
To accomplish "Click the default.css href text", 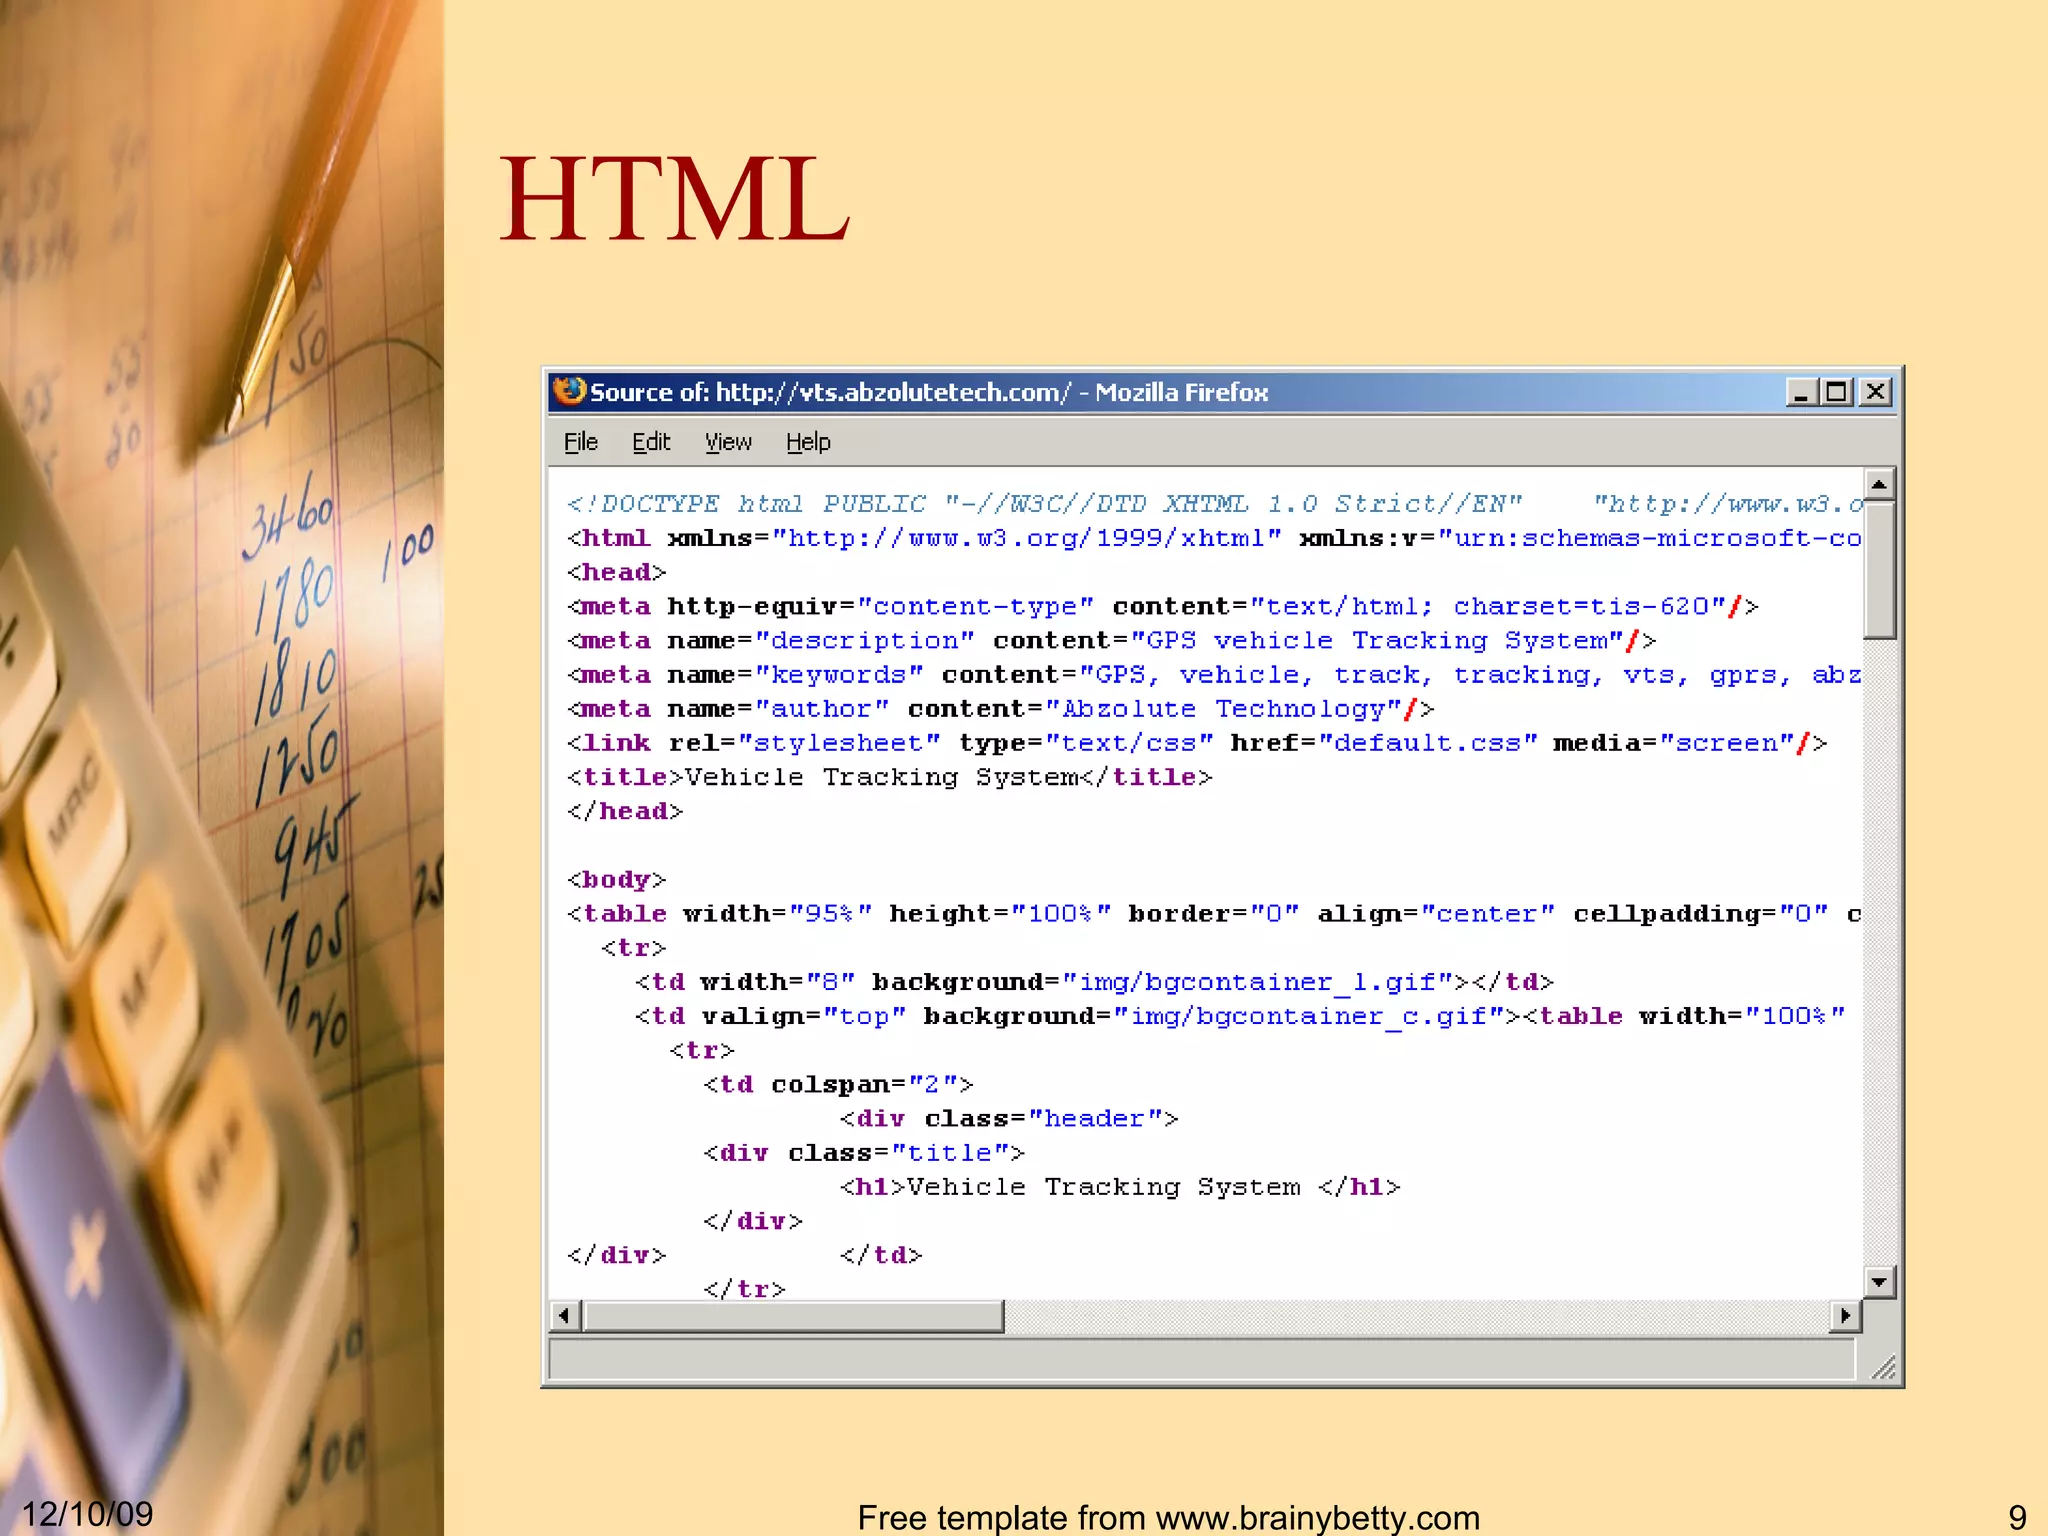I will tap(1428, 743).
